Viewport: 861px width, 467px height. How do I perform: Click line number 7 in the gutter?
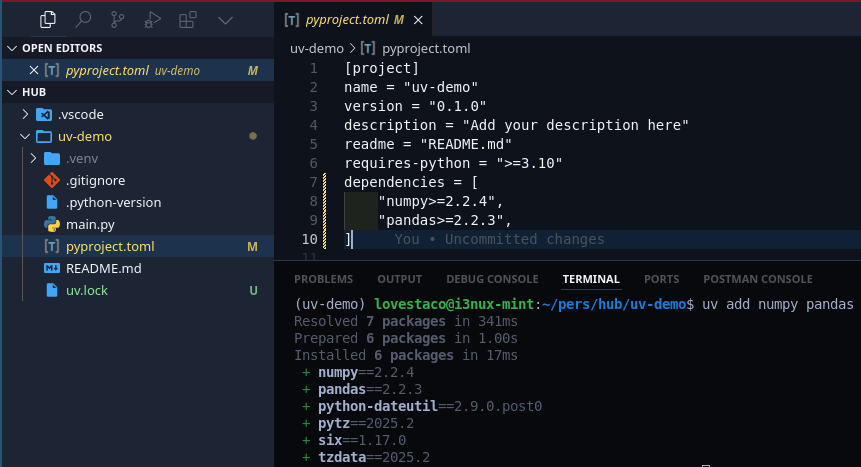pos(313,182)
